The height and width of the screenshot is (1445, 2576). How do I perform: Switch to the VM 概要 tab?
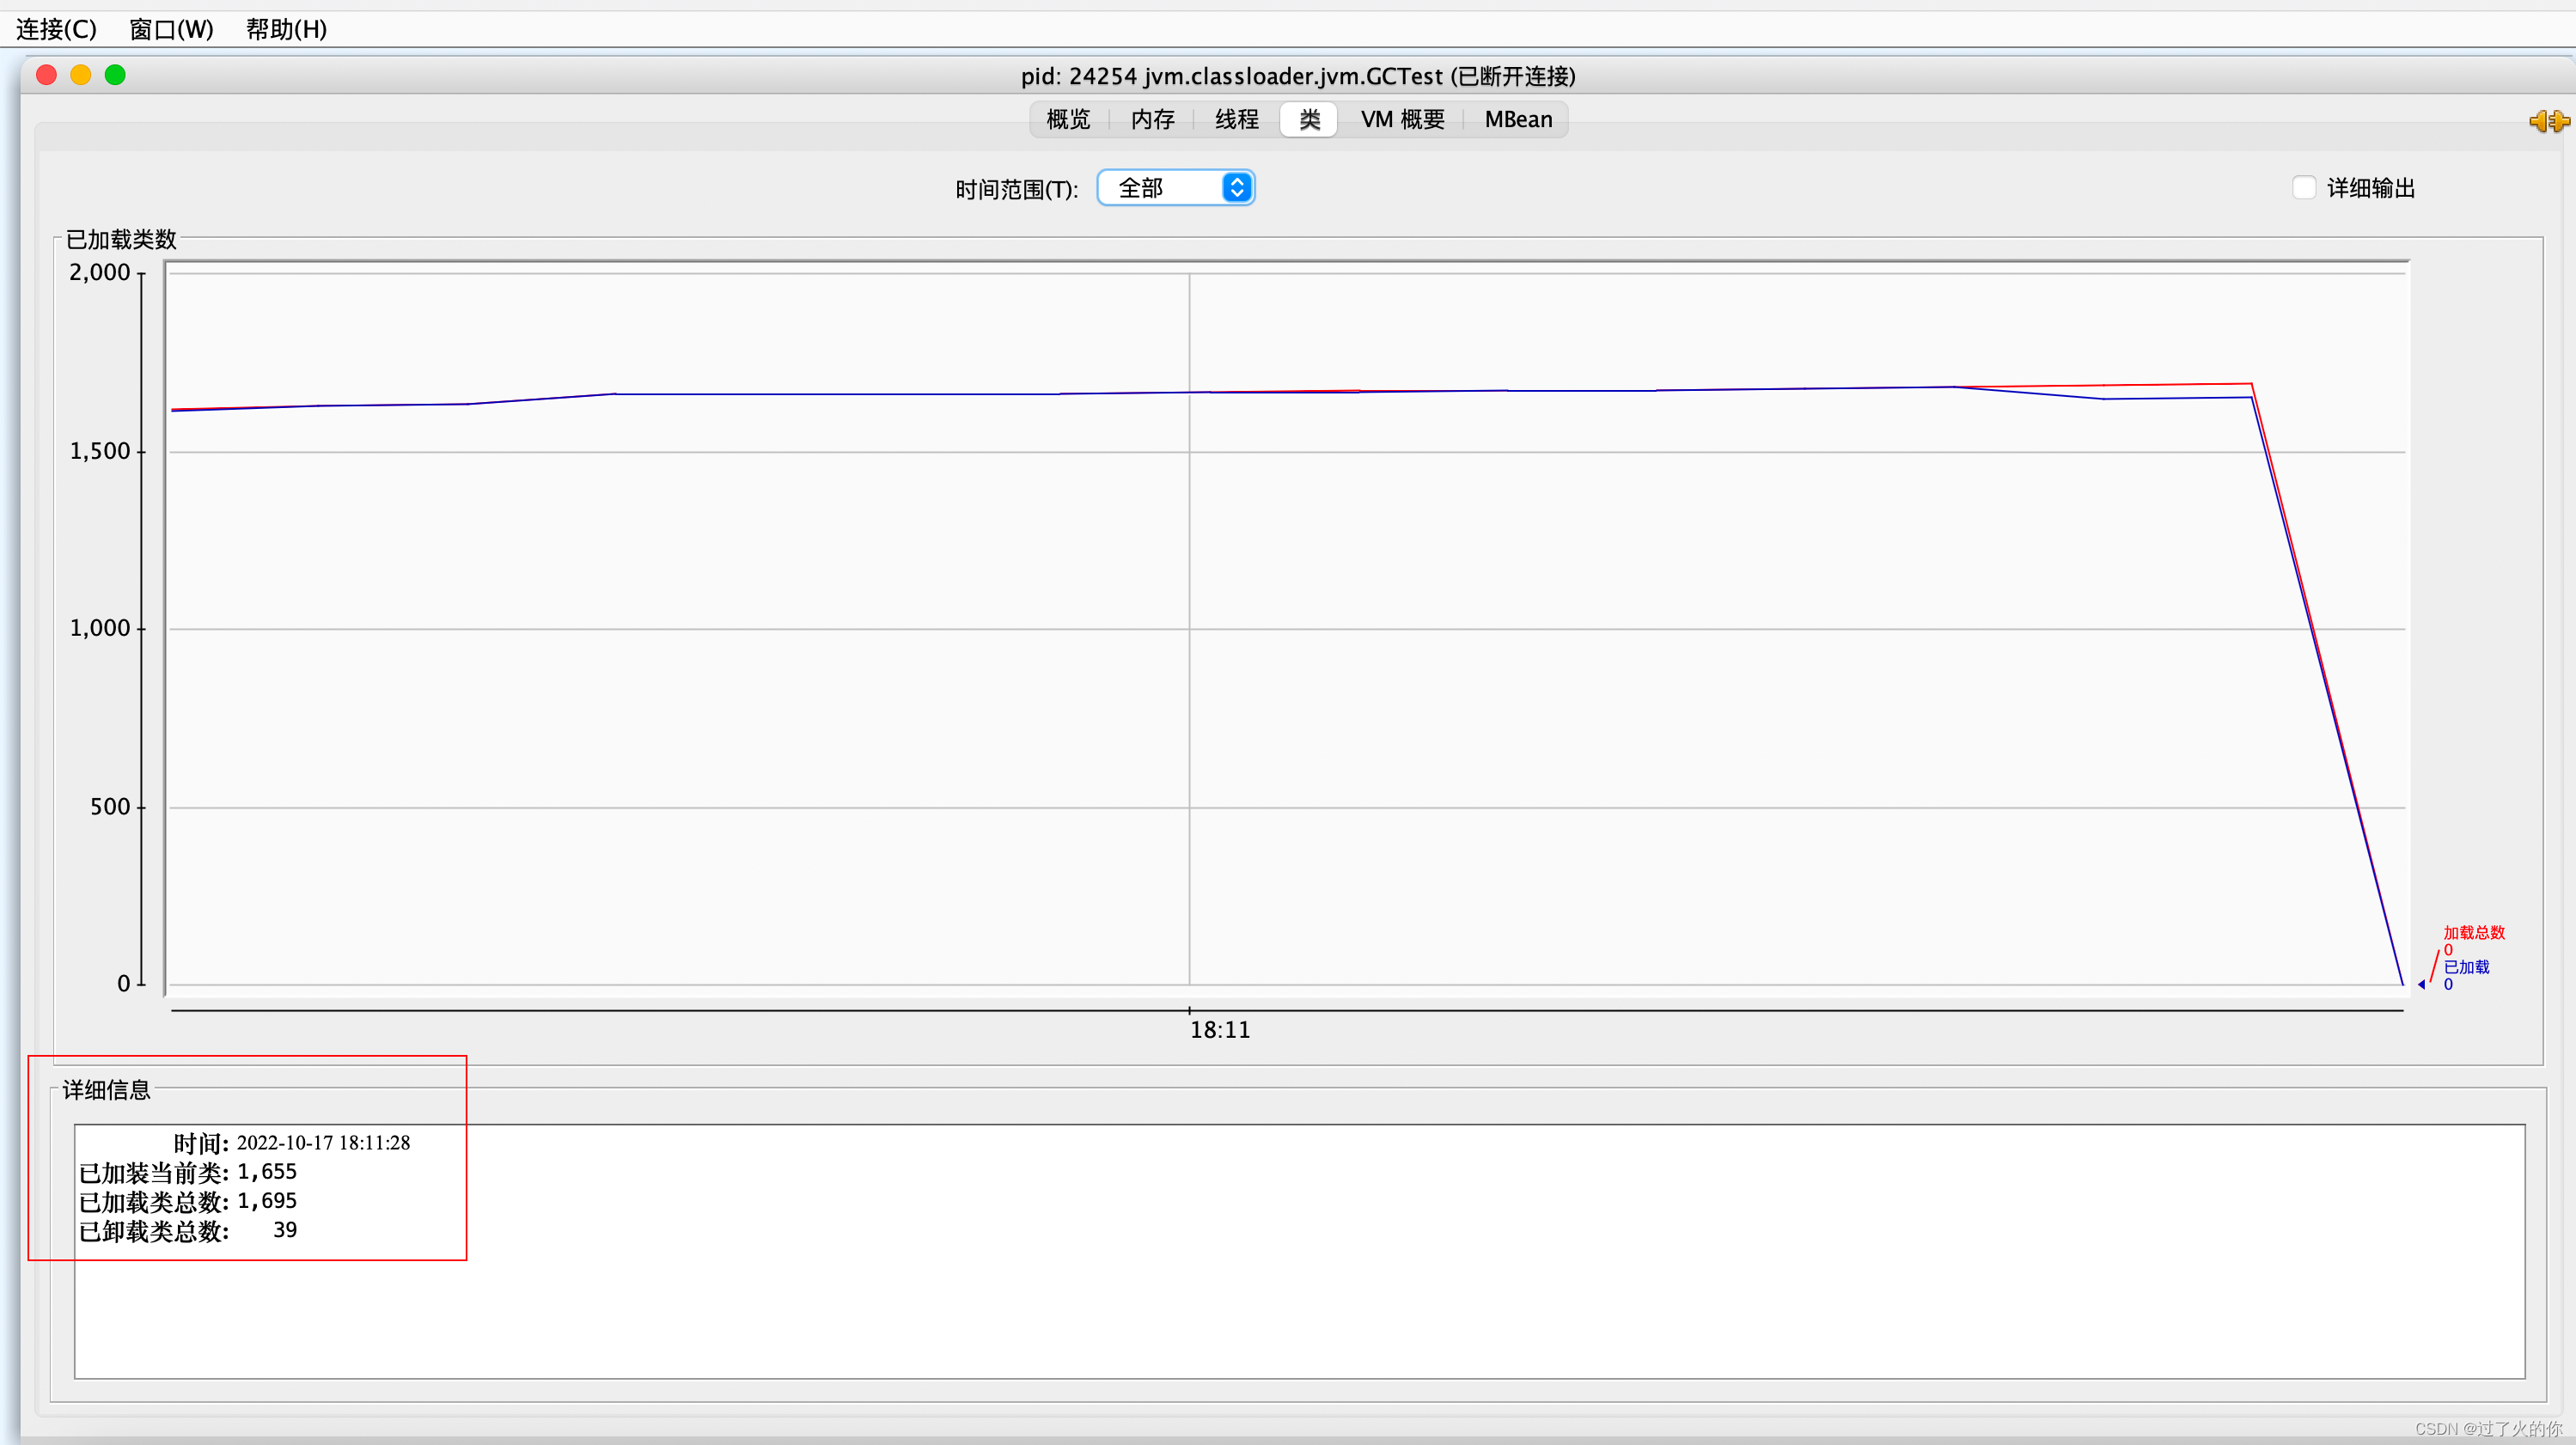(x=1402, y=120)
